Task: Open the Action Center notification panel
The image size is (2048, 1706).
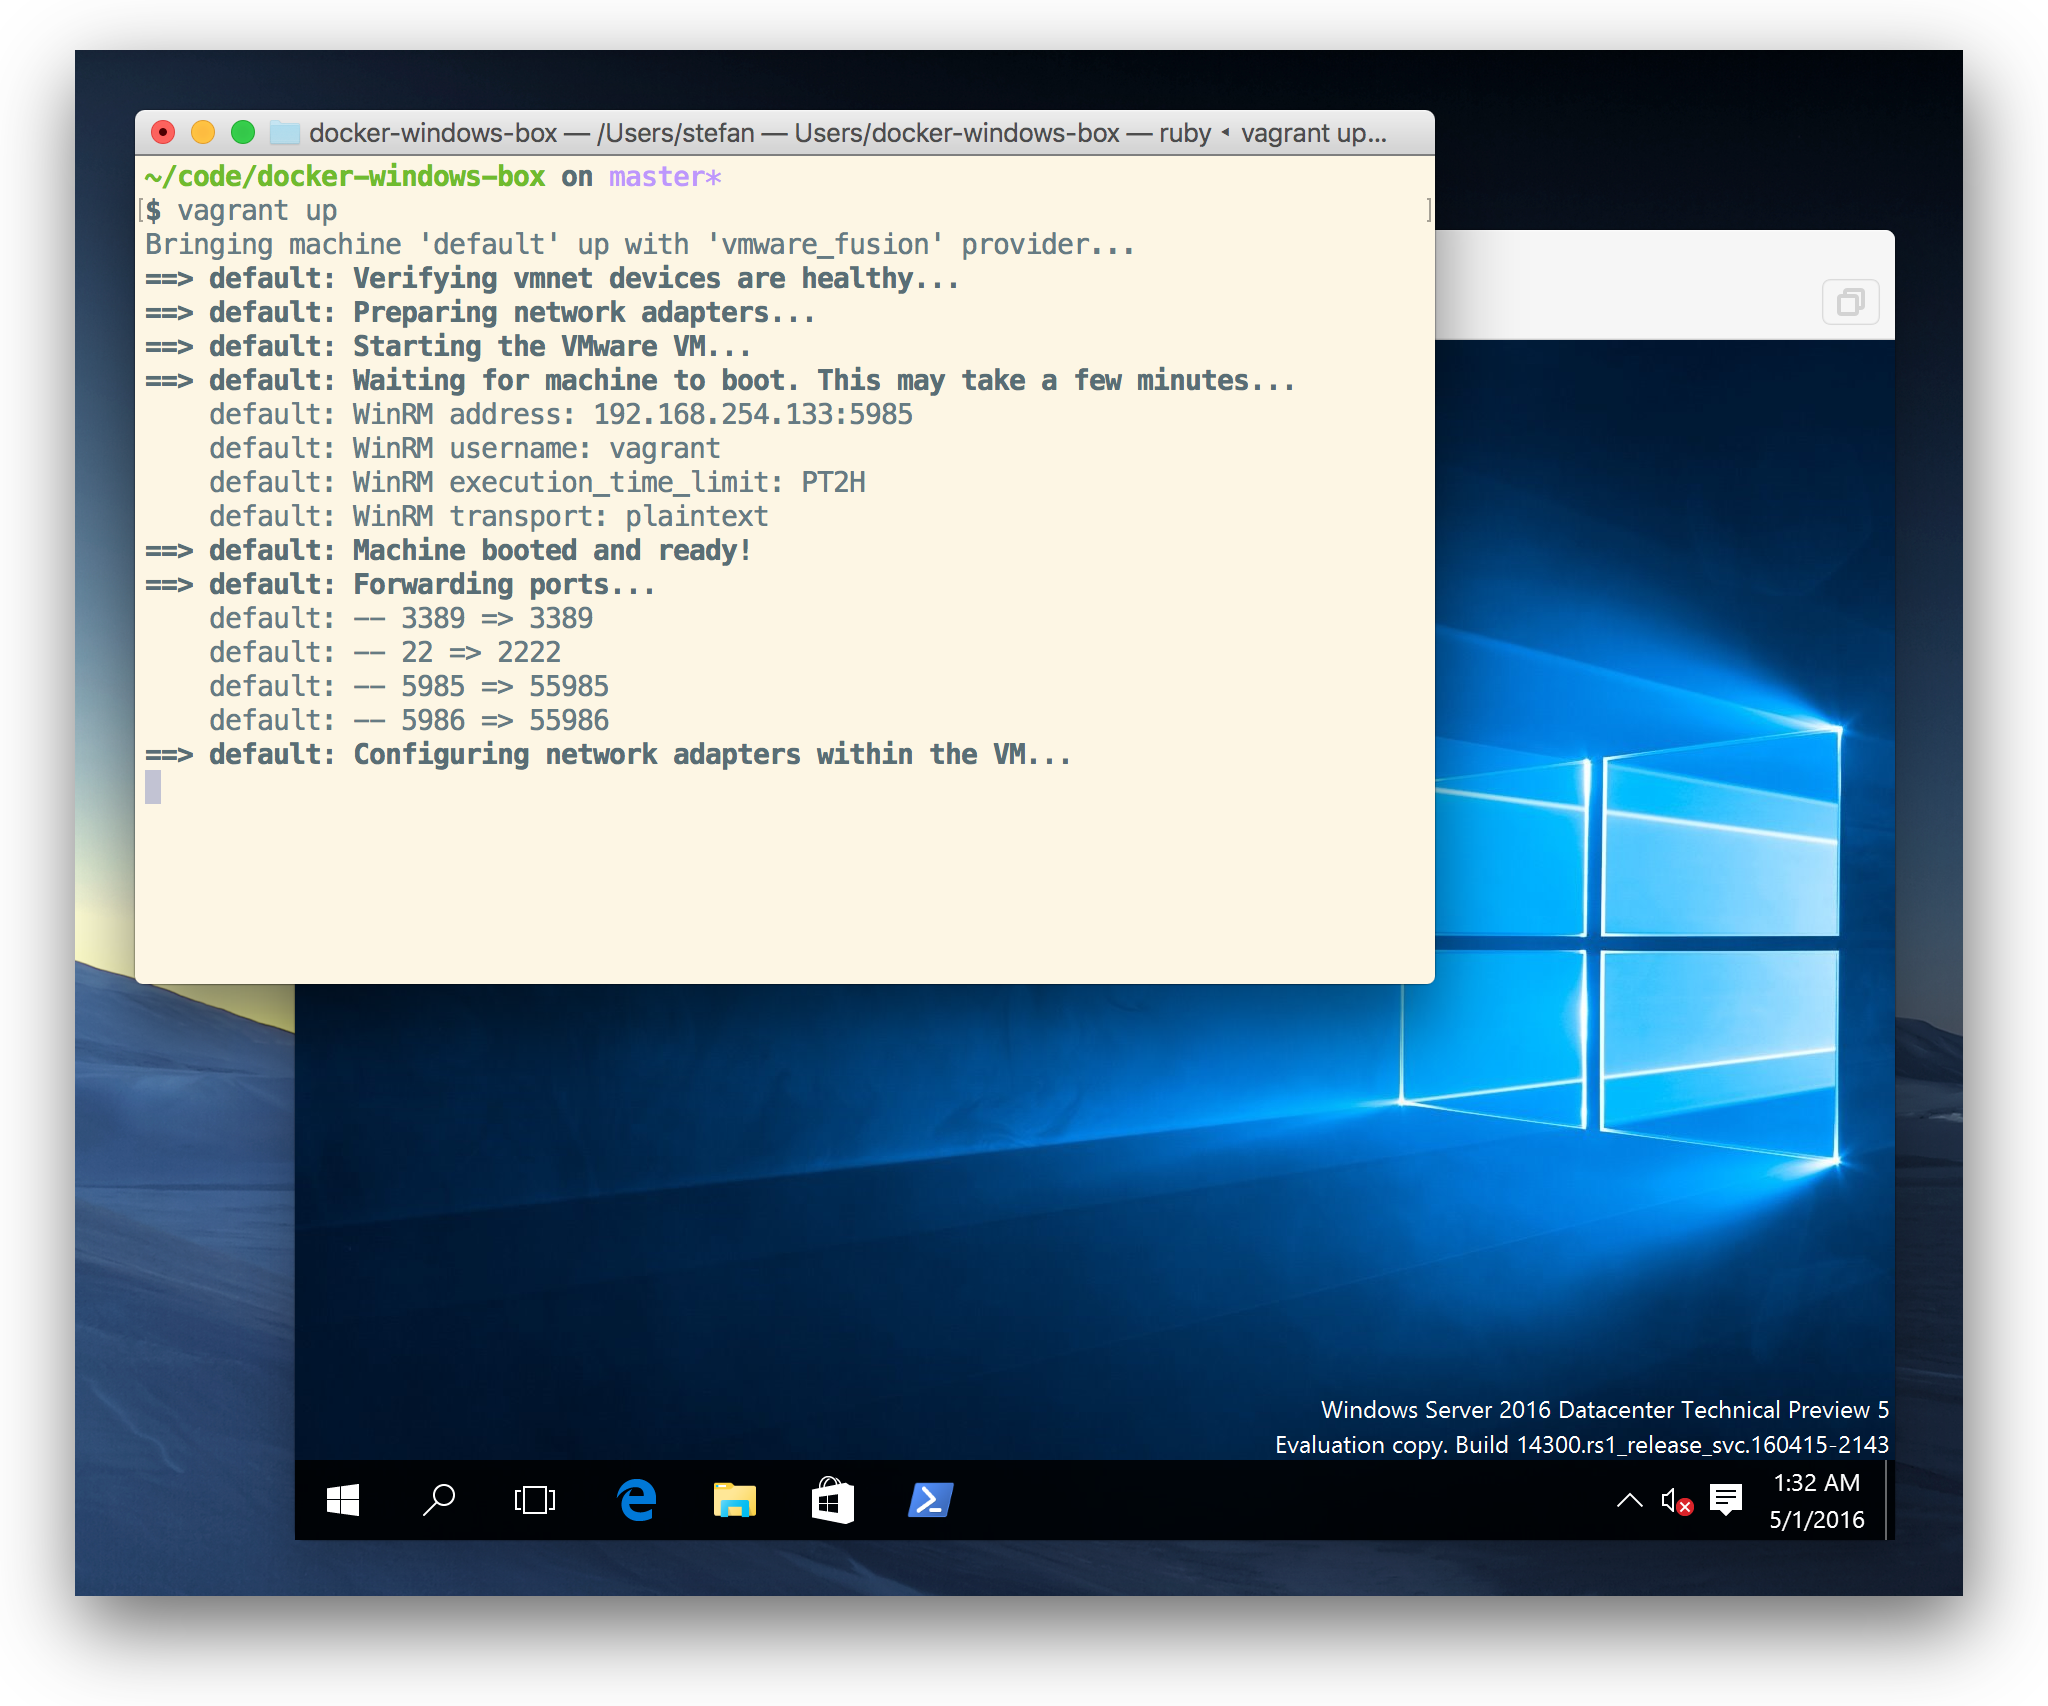Action: 1727,1500
